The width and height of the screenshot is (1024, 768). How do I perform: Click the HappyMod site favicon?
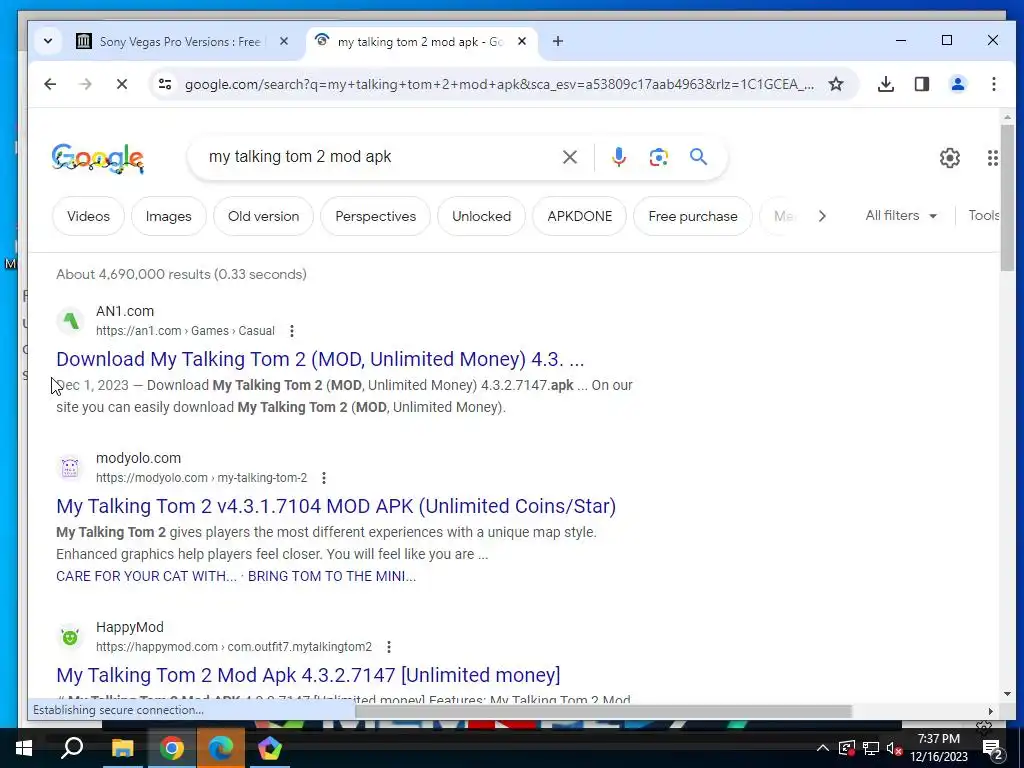(70, 637)
